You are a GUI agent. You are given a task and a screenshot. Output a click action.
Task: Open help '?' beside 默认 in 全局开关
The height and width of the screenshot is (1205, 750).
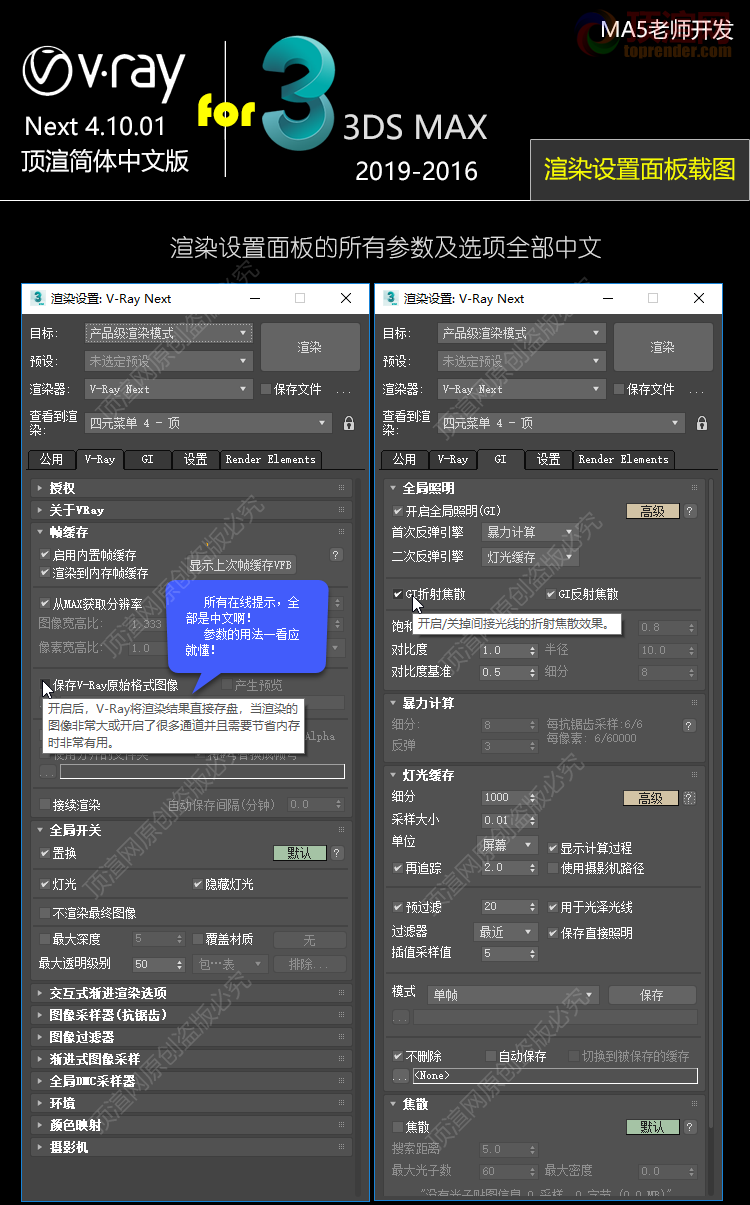[x=337, y=853]
